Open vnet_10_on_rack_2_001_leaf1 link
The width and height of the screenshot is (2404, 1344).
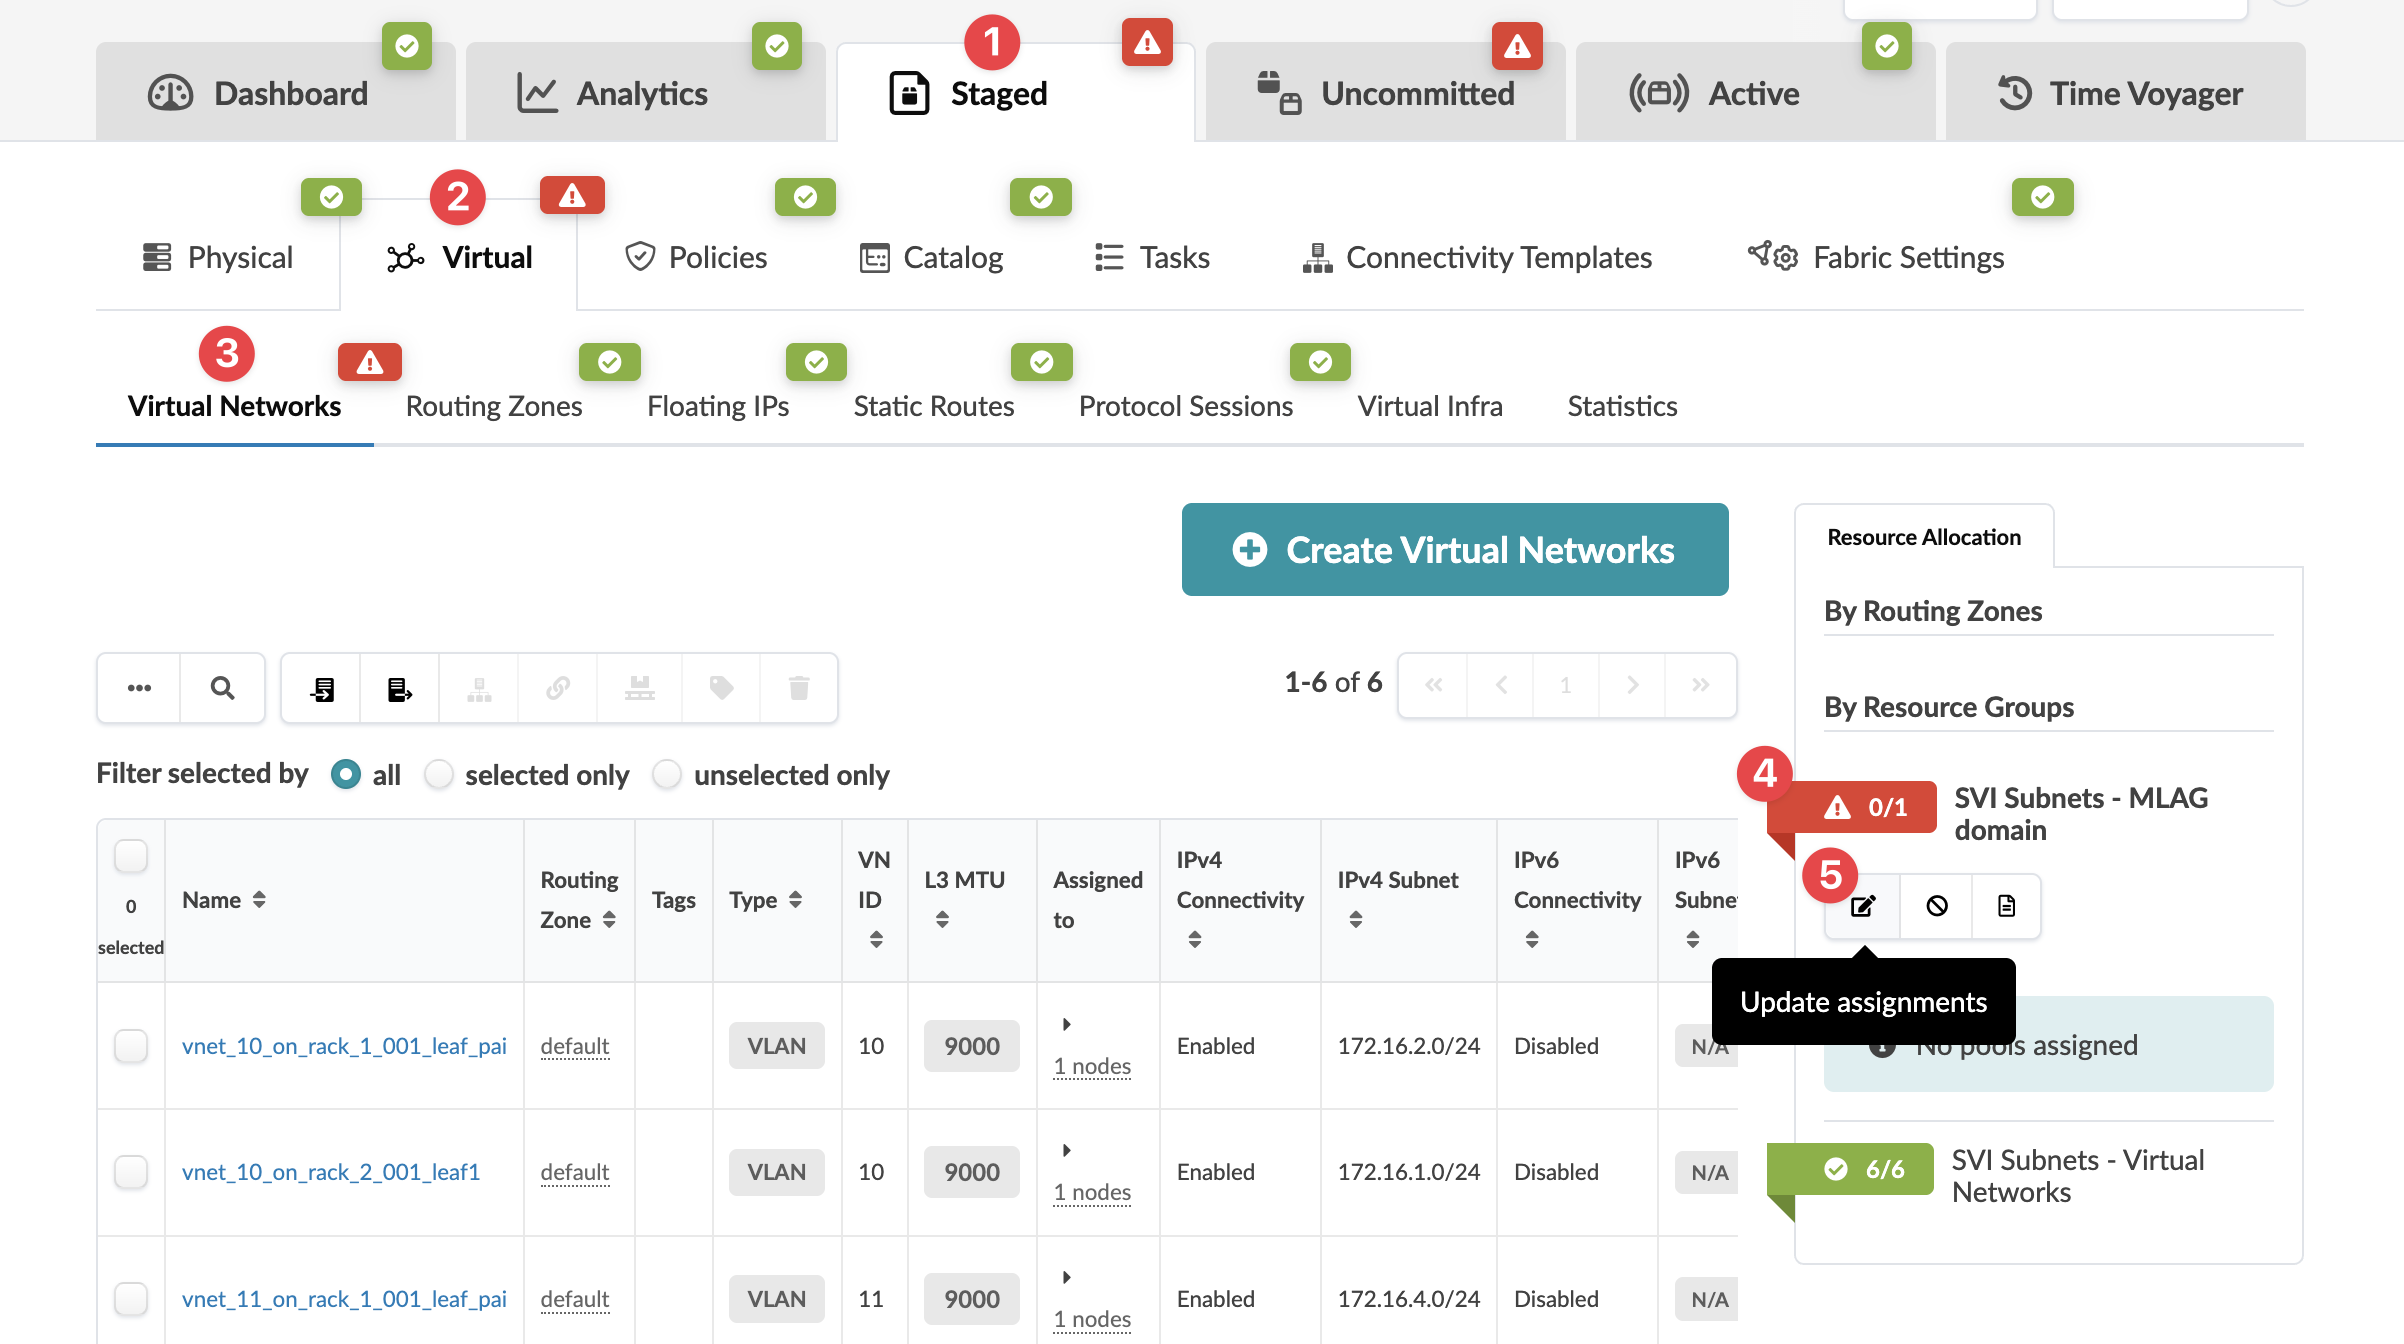(x=331, y=1171)
